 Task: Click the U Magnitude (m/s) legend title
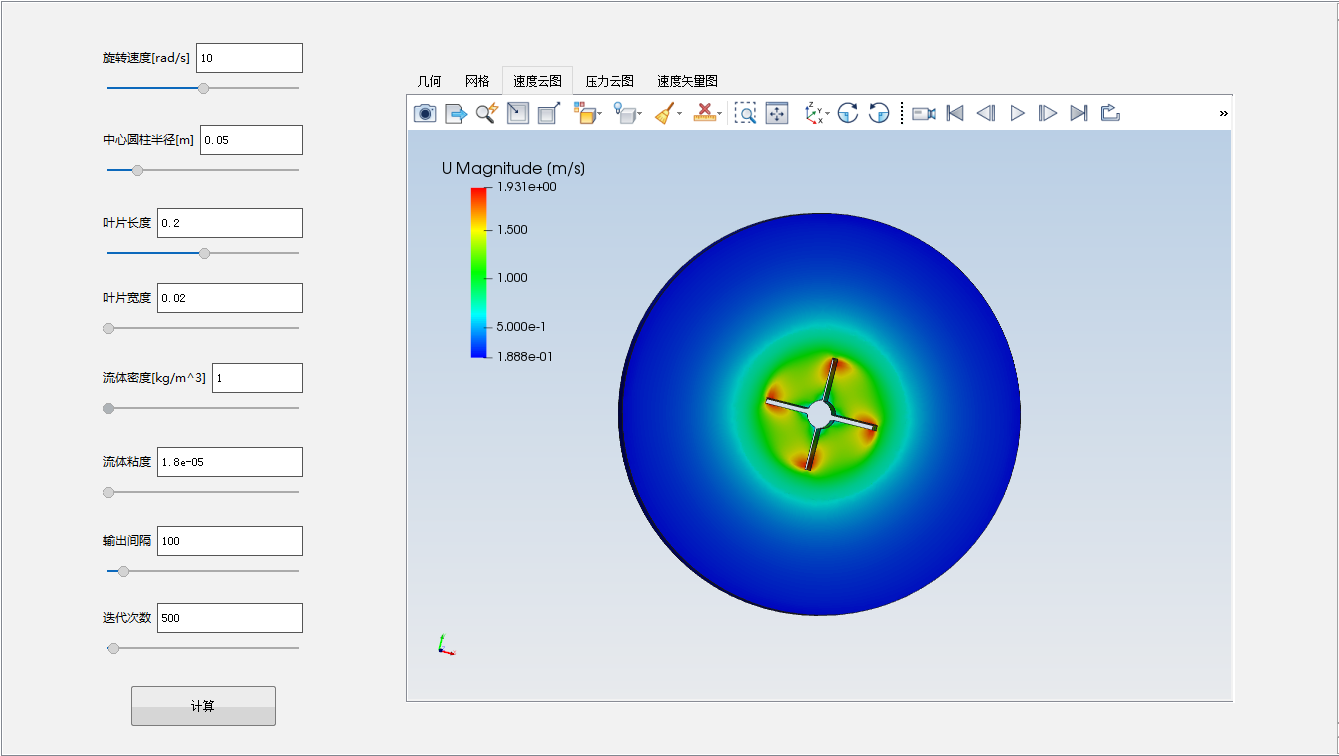(513, 168)
